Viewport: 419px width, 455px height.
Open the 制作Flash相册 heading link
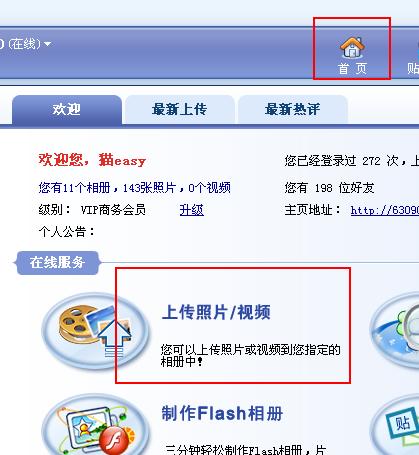222,413
